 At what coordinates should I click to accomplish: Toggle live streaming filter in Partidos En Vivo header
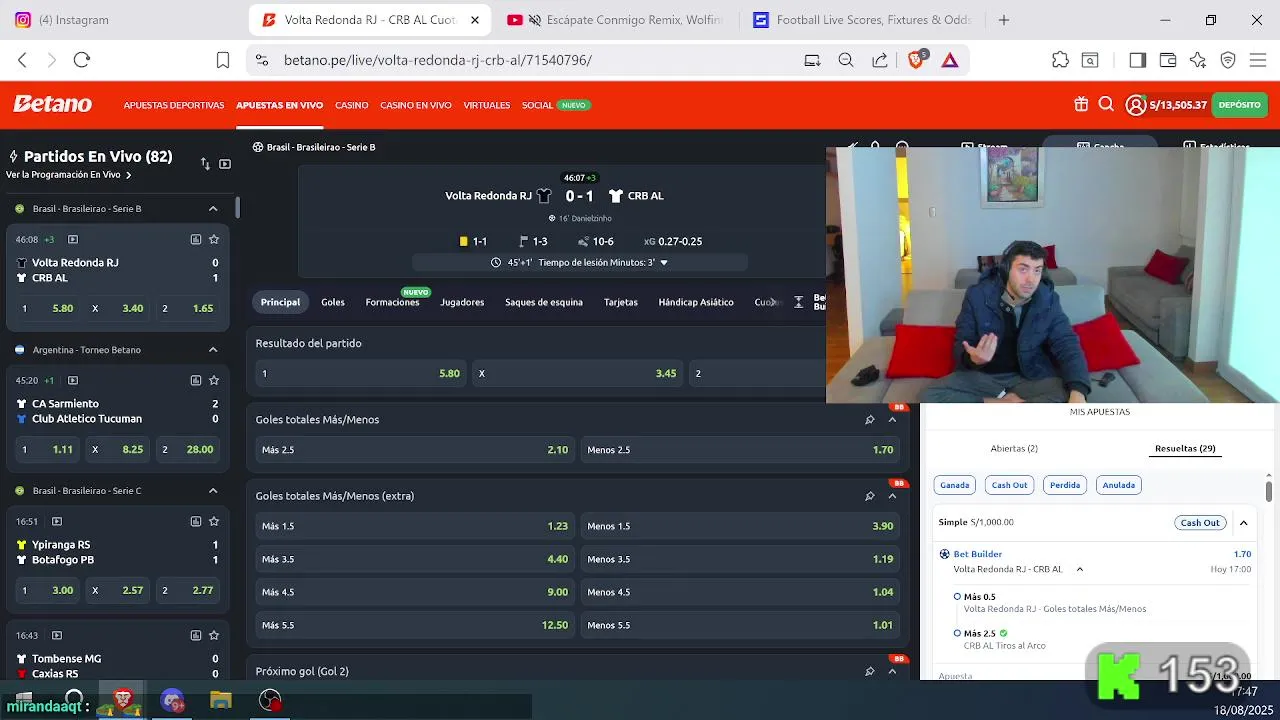click(225, 164)
